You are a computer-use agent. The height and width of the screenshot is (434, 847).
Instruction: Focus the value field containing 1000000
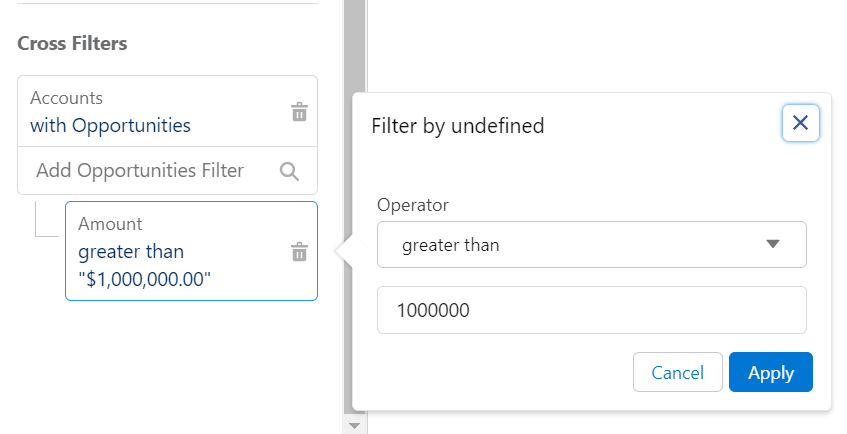coord(591,310)
